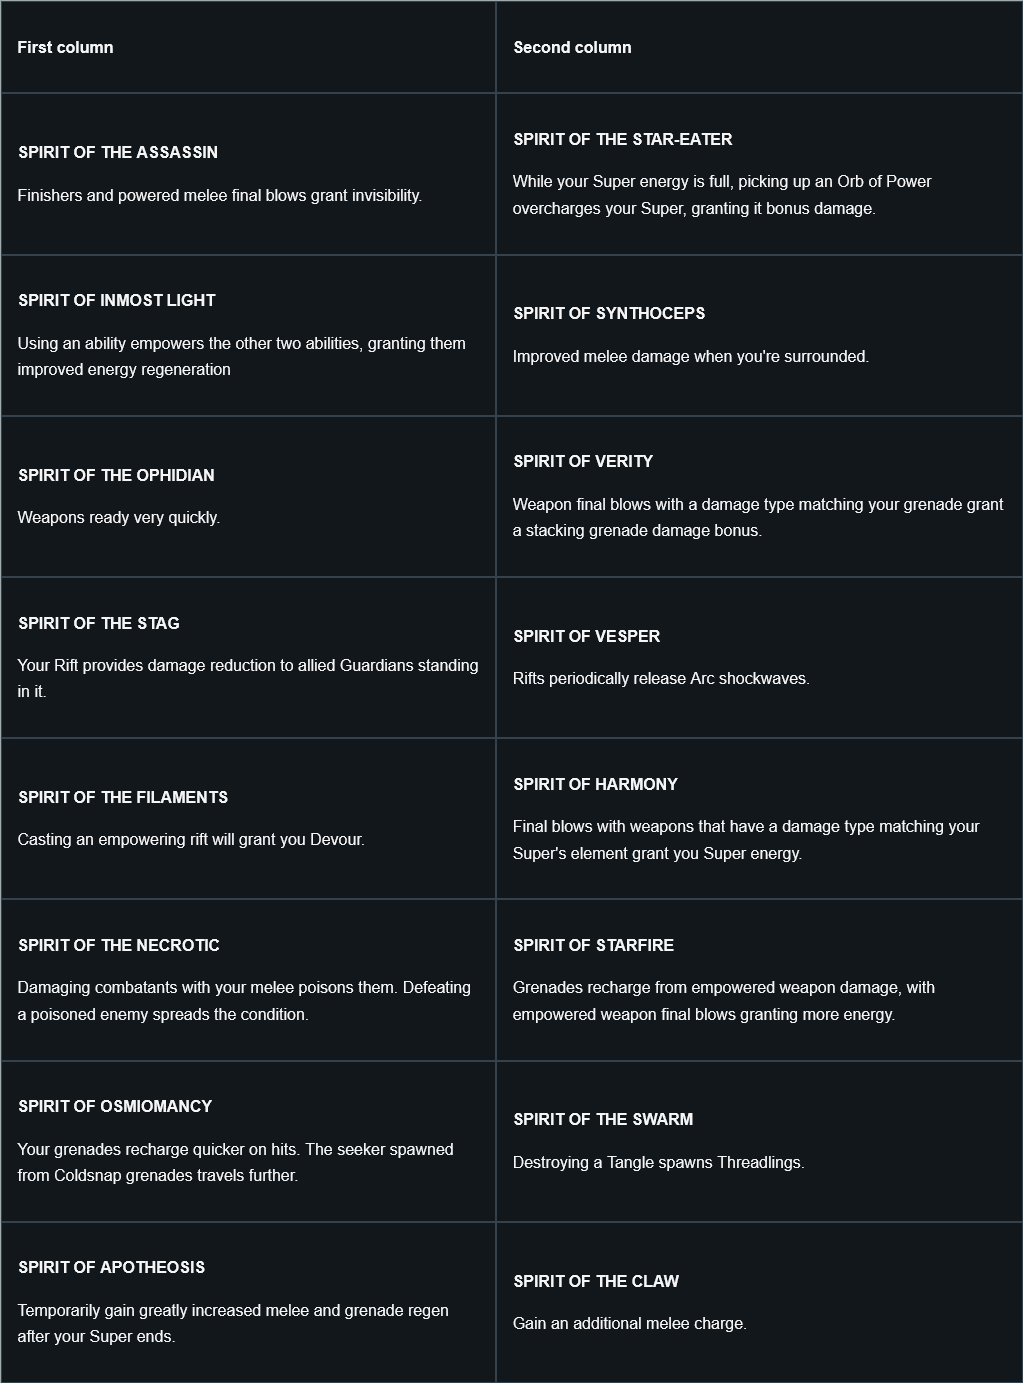This screenshot has height=1383, width=1023.
Task: Click the 'First column' header cell
Action: tap(248, 47)
